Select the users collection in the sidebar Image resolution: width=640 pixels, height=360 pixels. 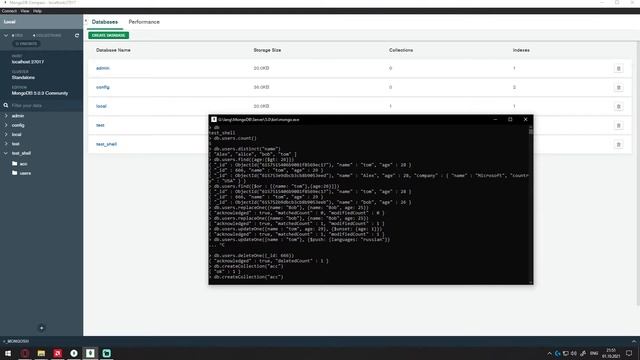25,173
